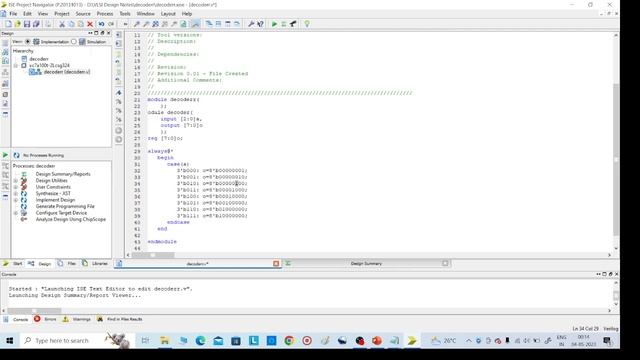Screen dimensions: 640x360
Task: Switch to the Libraries panel tab
Action: 96,264
